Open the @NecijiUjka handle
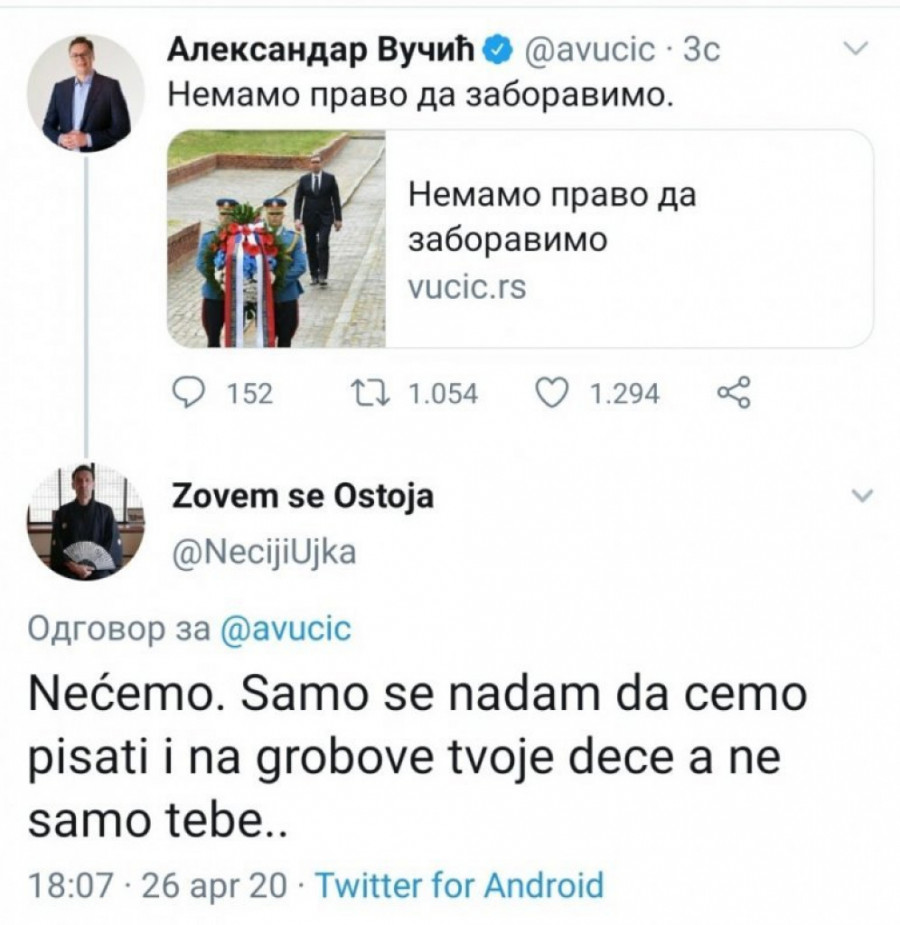The width and height of the screenshot is (900, 925). tap(264, 553)
